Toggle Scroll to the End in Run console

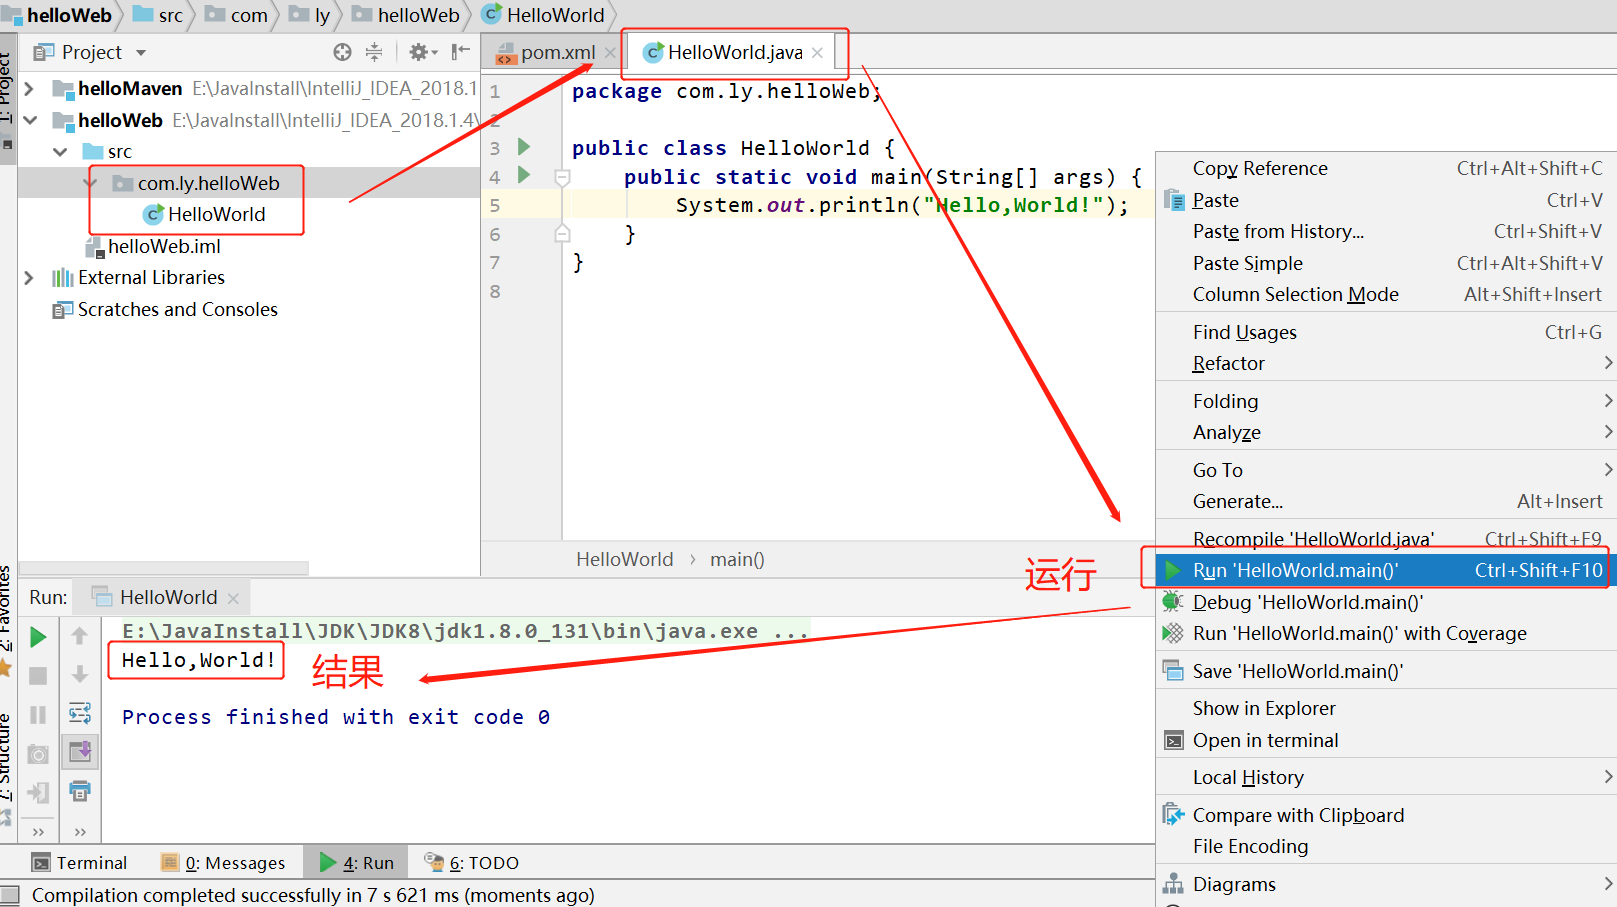[x=80, y=751]
